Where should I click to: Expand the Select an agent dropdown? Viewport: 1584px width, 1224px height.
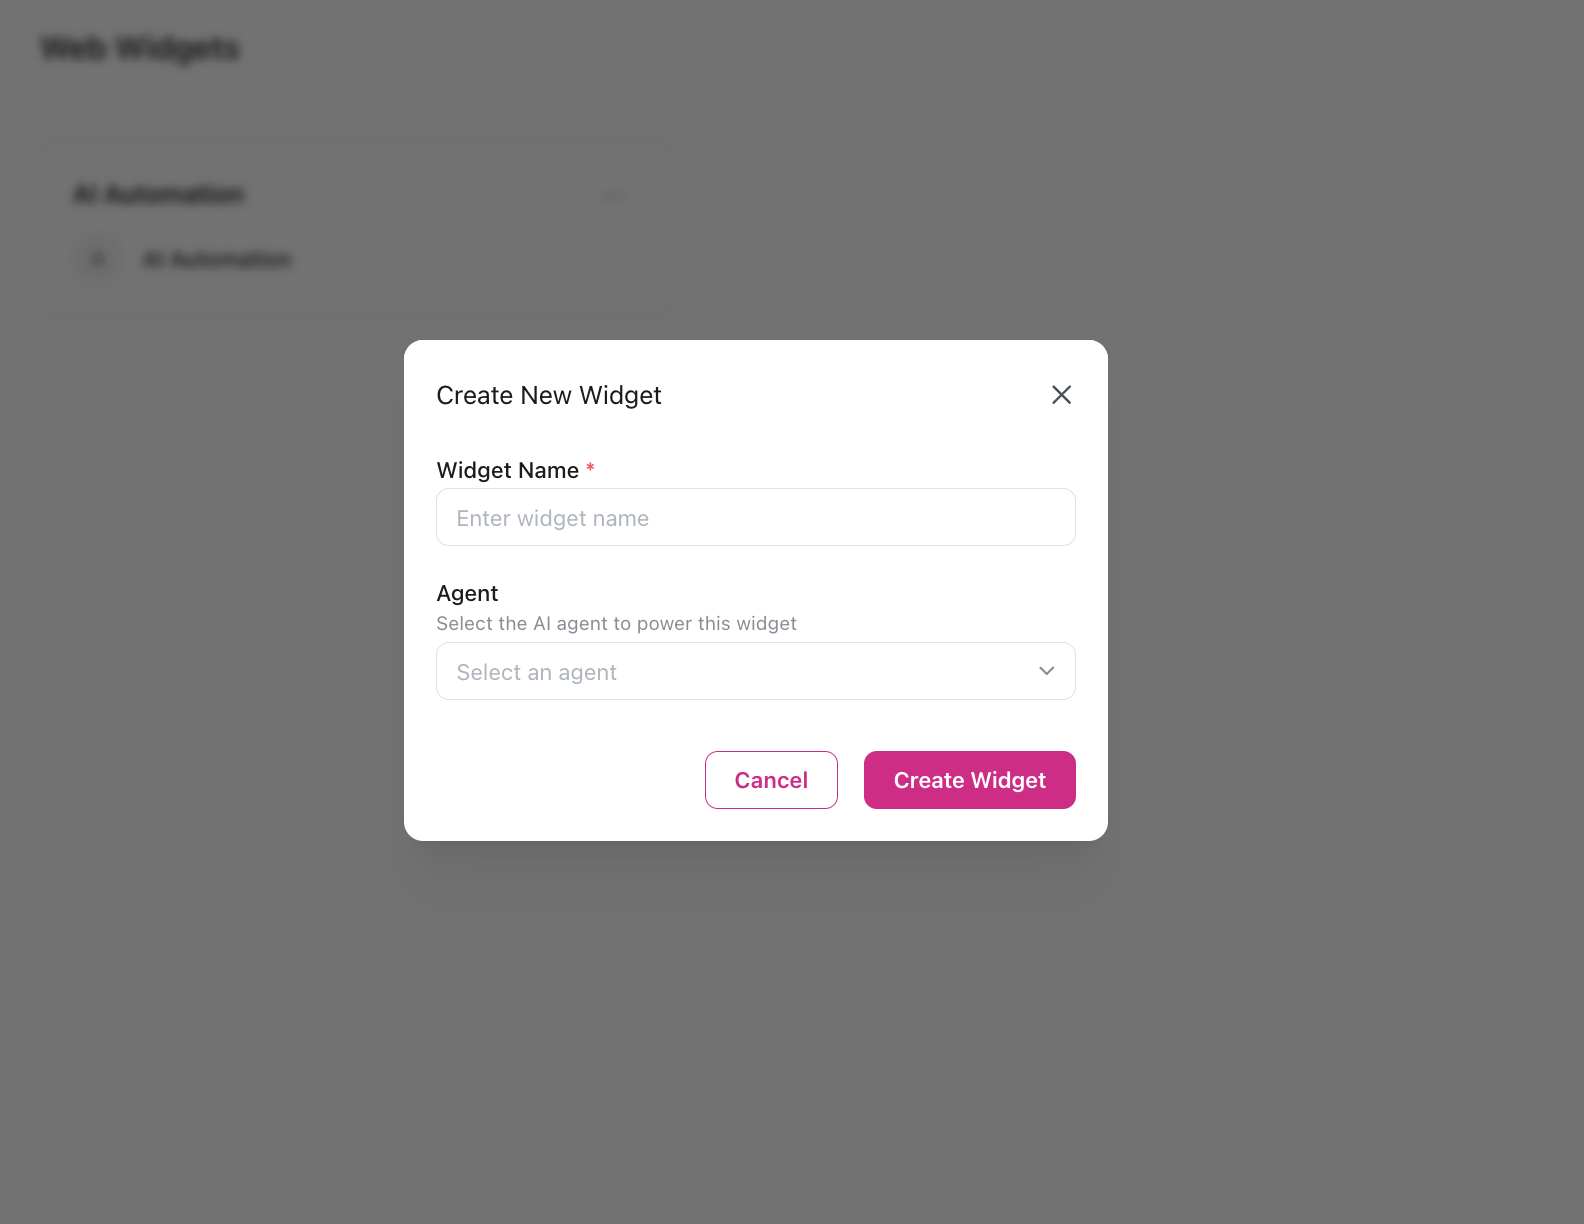tap(755, 671)
